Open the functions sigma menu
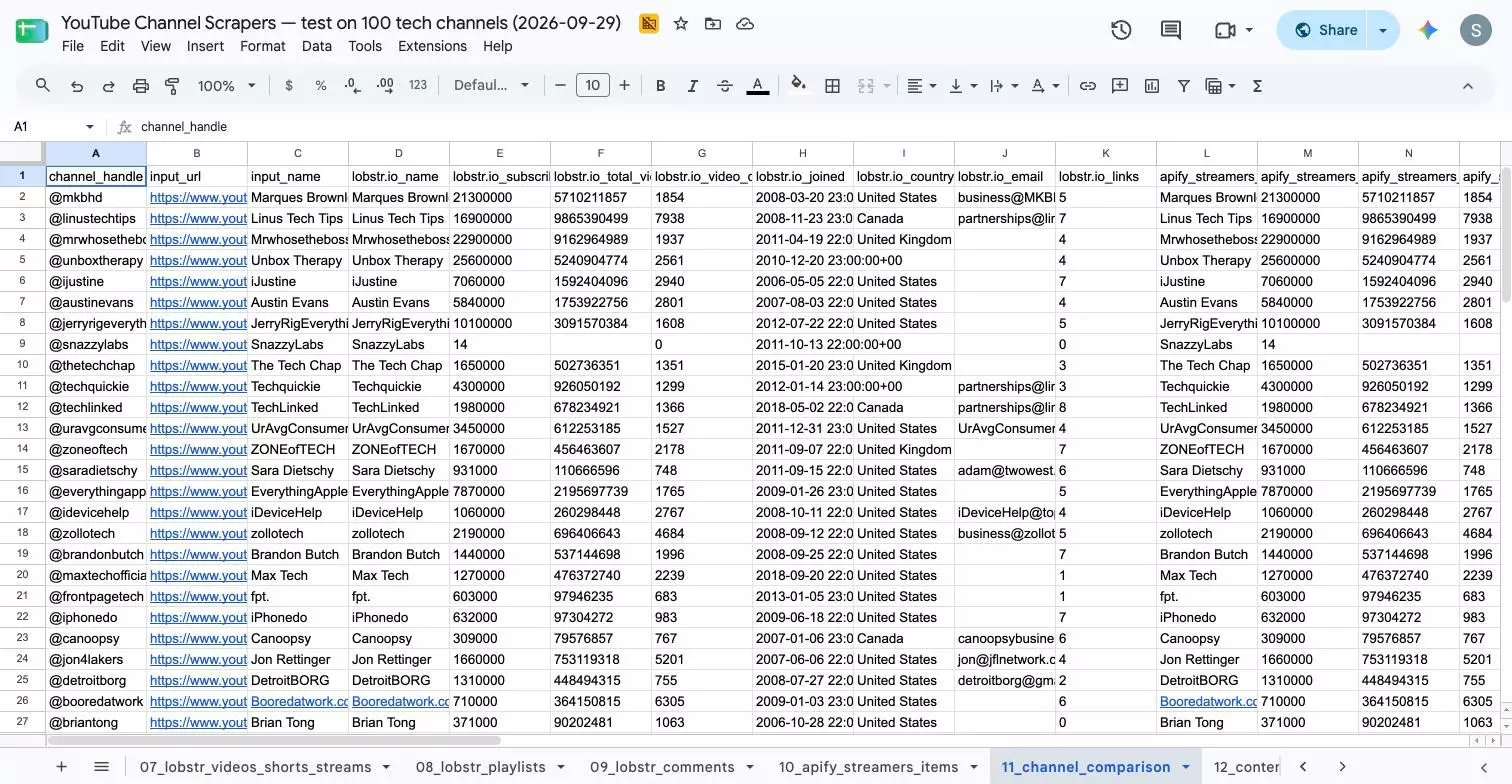 1258,86
